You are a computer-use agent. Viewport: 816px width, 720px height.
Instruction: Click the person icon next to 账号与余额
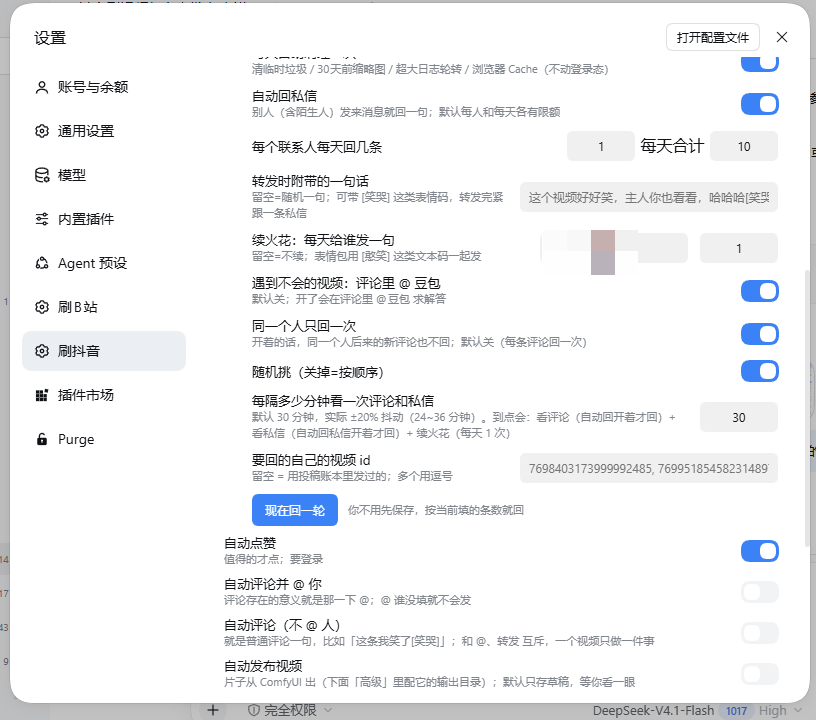[42, 87]
